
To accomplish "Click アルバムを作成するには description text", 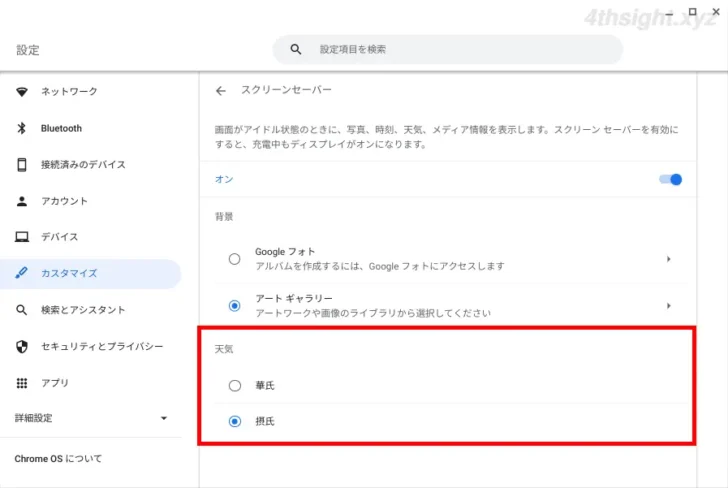I will pos(380,267).
